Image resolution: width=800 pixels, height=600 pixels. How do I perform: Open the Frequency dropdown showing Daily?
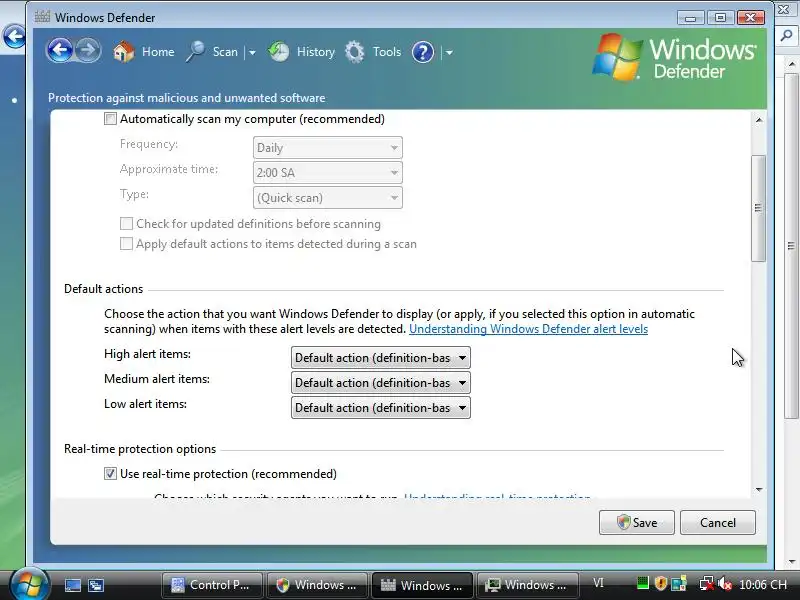click(328, 147)
